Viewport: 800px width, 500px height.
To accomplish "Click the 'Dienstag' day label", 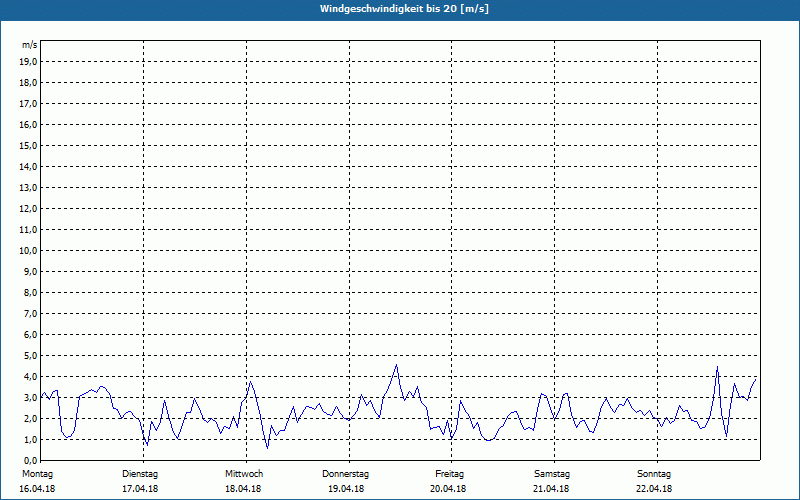I will (140, 474).
